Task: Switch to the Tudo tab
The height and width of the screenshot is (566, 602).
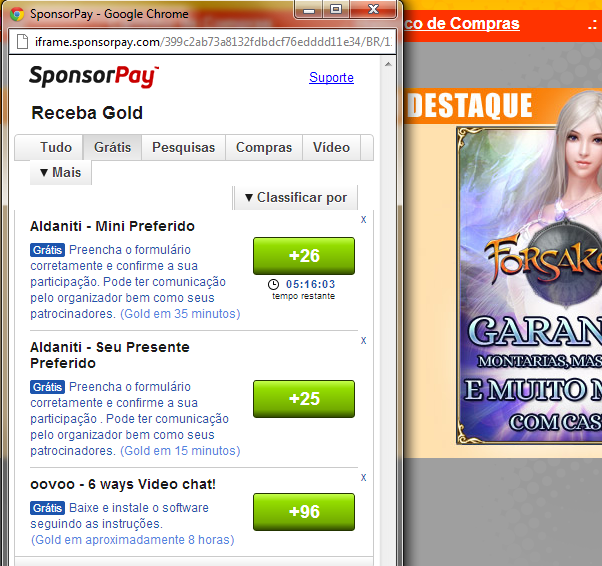Action: tap(56, 147)
